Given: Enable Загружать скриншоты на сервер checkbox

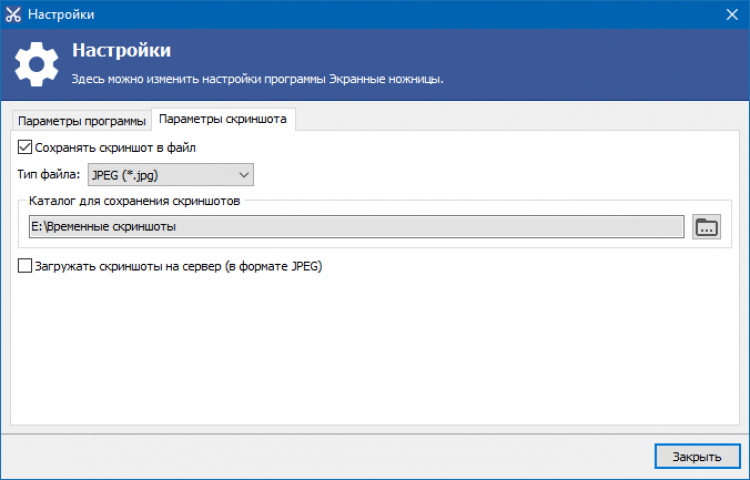Looking at the screenshot, I should pyautogui.click(x=25, y=266).
